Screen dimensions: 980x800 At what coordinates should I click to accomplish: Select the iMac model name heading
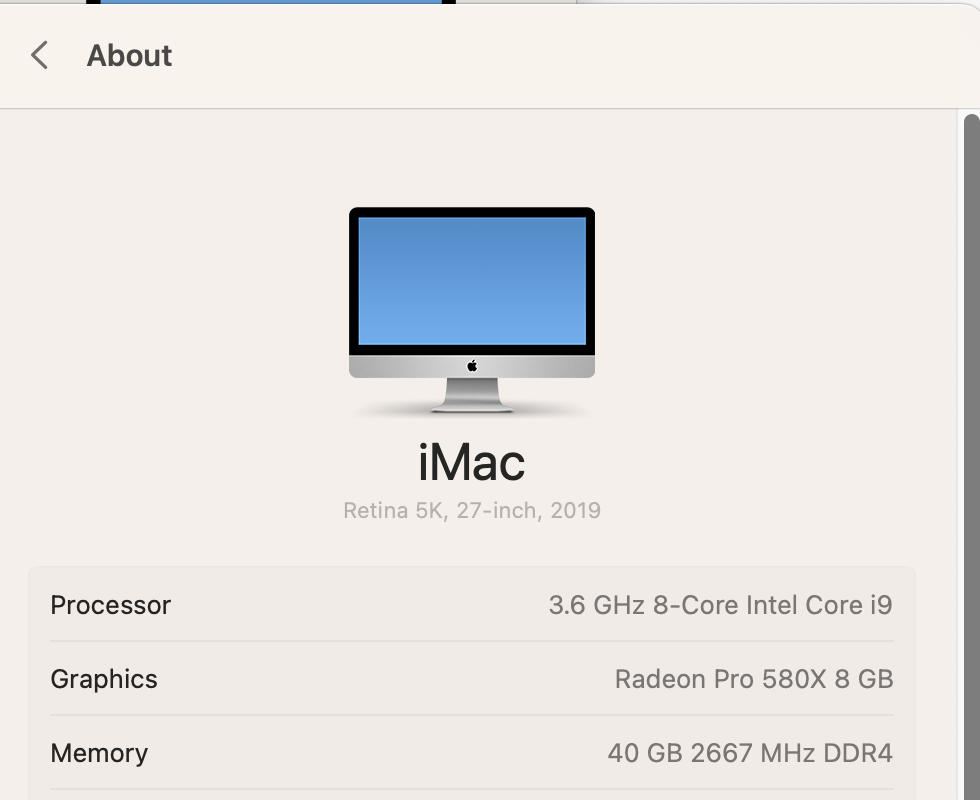[x=472, y=462]
